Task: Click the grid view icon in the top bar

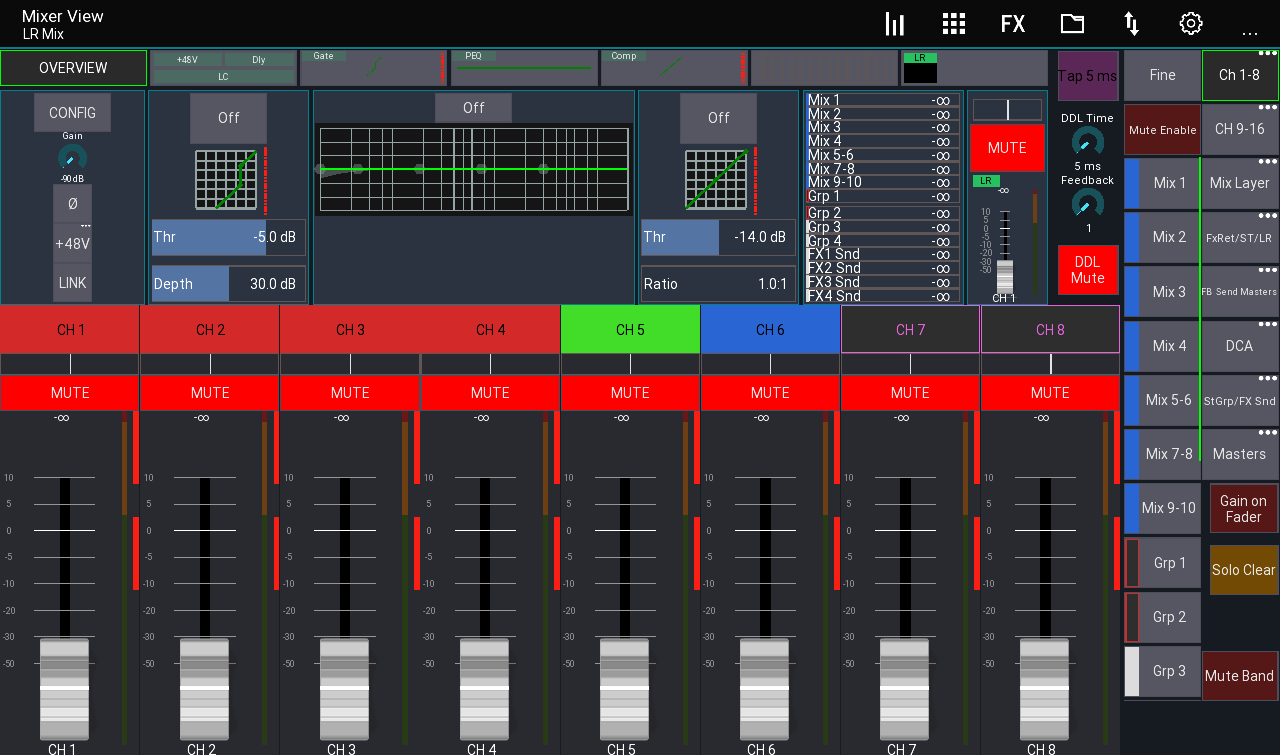Action: point(953,22)
